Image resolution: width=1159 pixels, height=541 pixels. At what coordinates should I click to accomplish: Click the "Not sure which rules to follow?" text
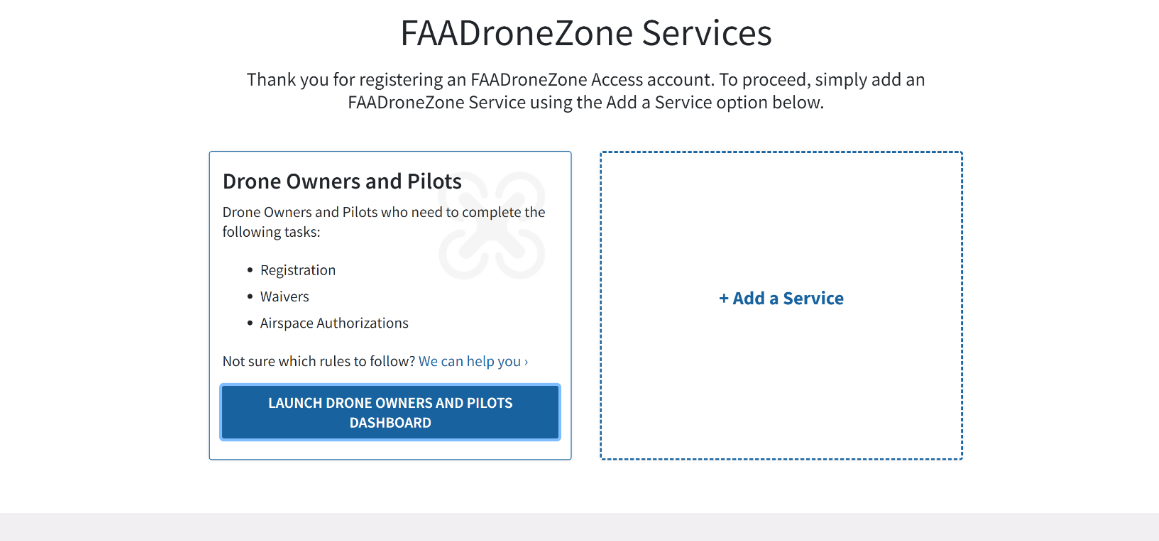coord(318,361)
